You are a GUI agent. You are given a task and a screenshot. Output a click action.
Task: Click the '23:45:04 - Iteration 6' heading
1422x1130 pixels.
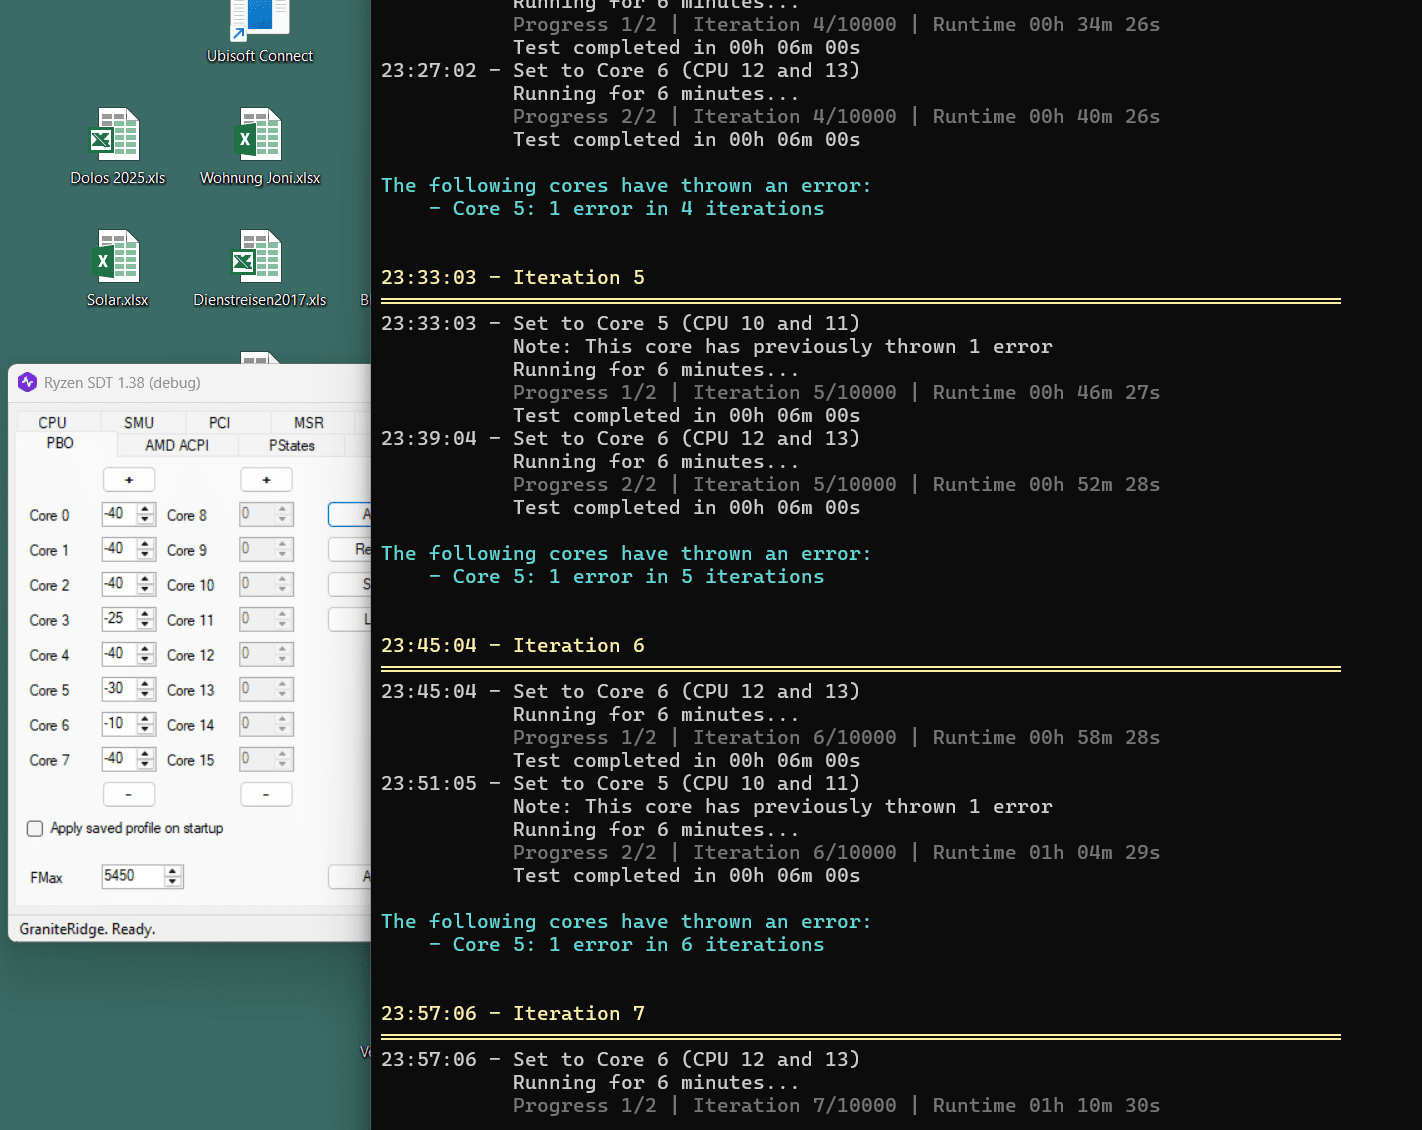click(513, 645)
